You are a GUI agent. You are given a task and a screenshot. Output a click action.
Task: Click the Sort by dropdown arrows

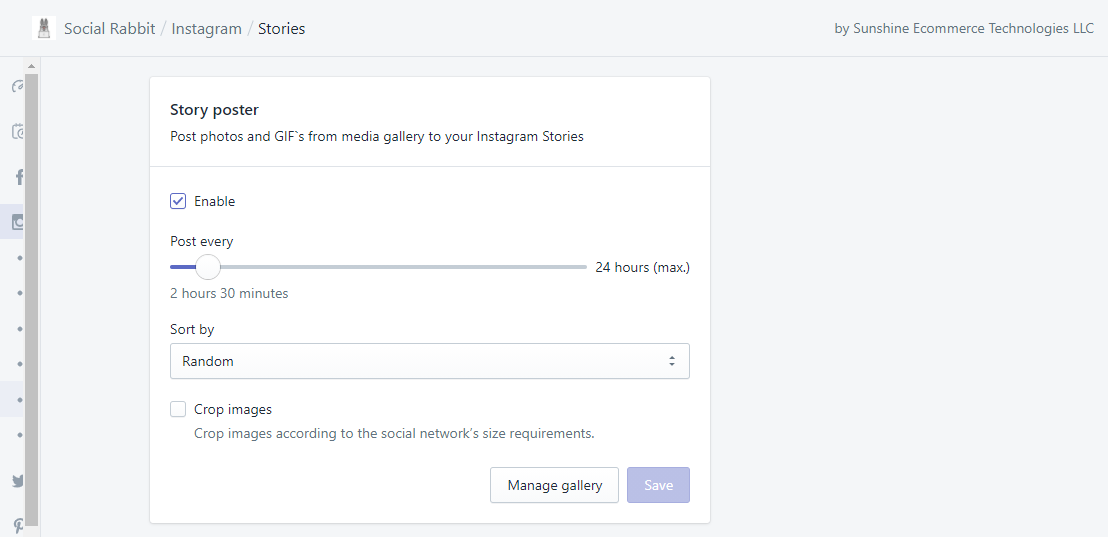click(672, 361)
